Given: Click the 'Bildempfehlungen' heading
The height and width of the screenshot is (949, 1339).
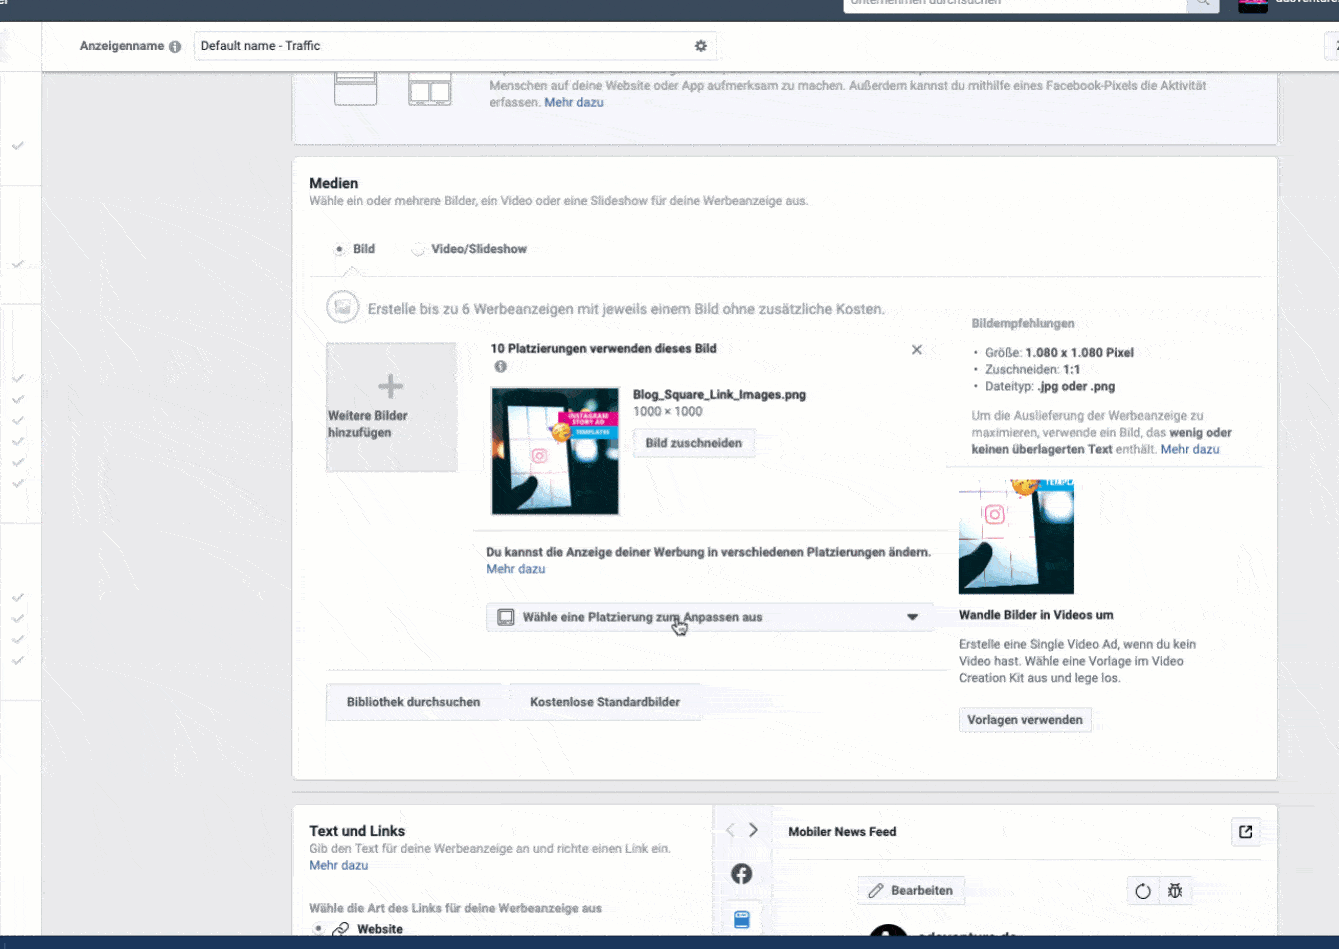Looking at the screenshot, I should [1023, 323].
